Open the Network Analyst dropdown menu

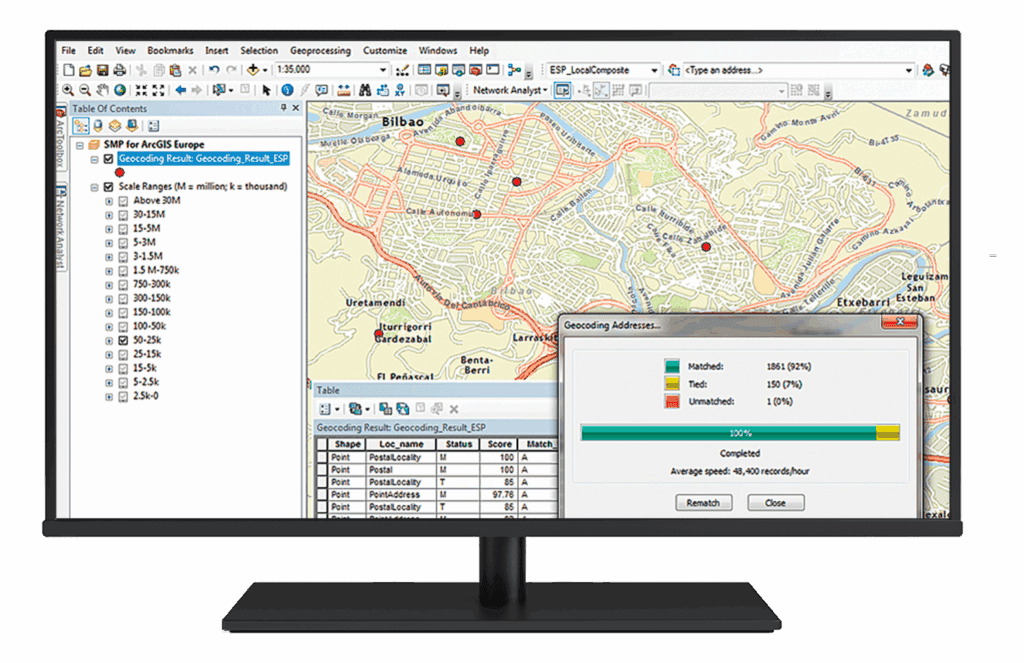pyautogui.click(x=510, y=90)
